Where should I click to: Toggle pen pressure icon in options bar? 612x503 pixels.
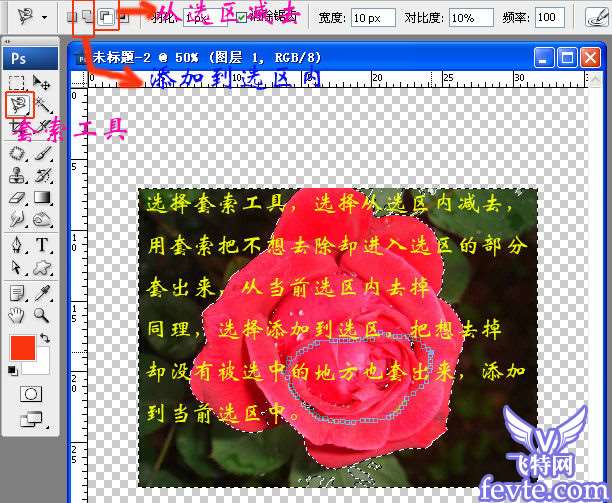point(596,17)
